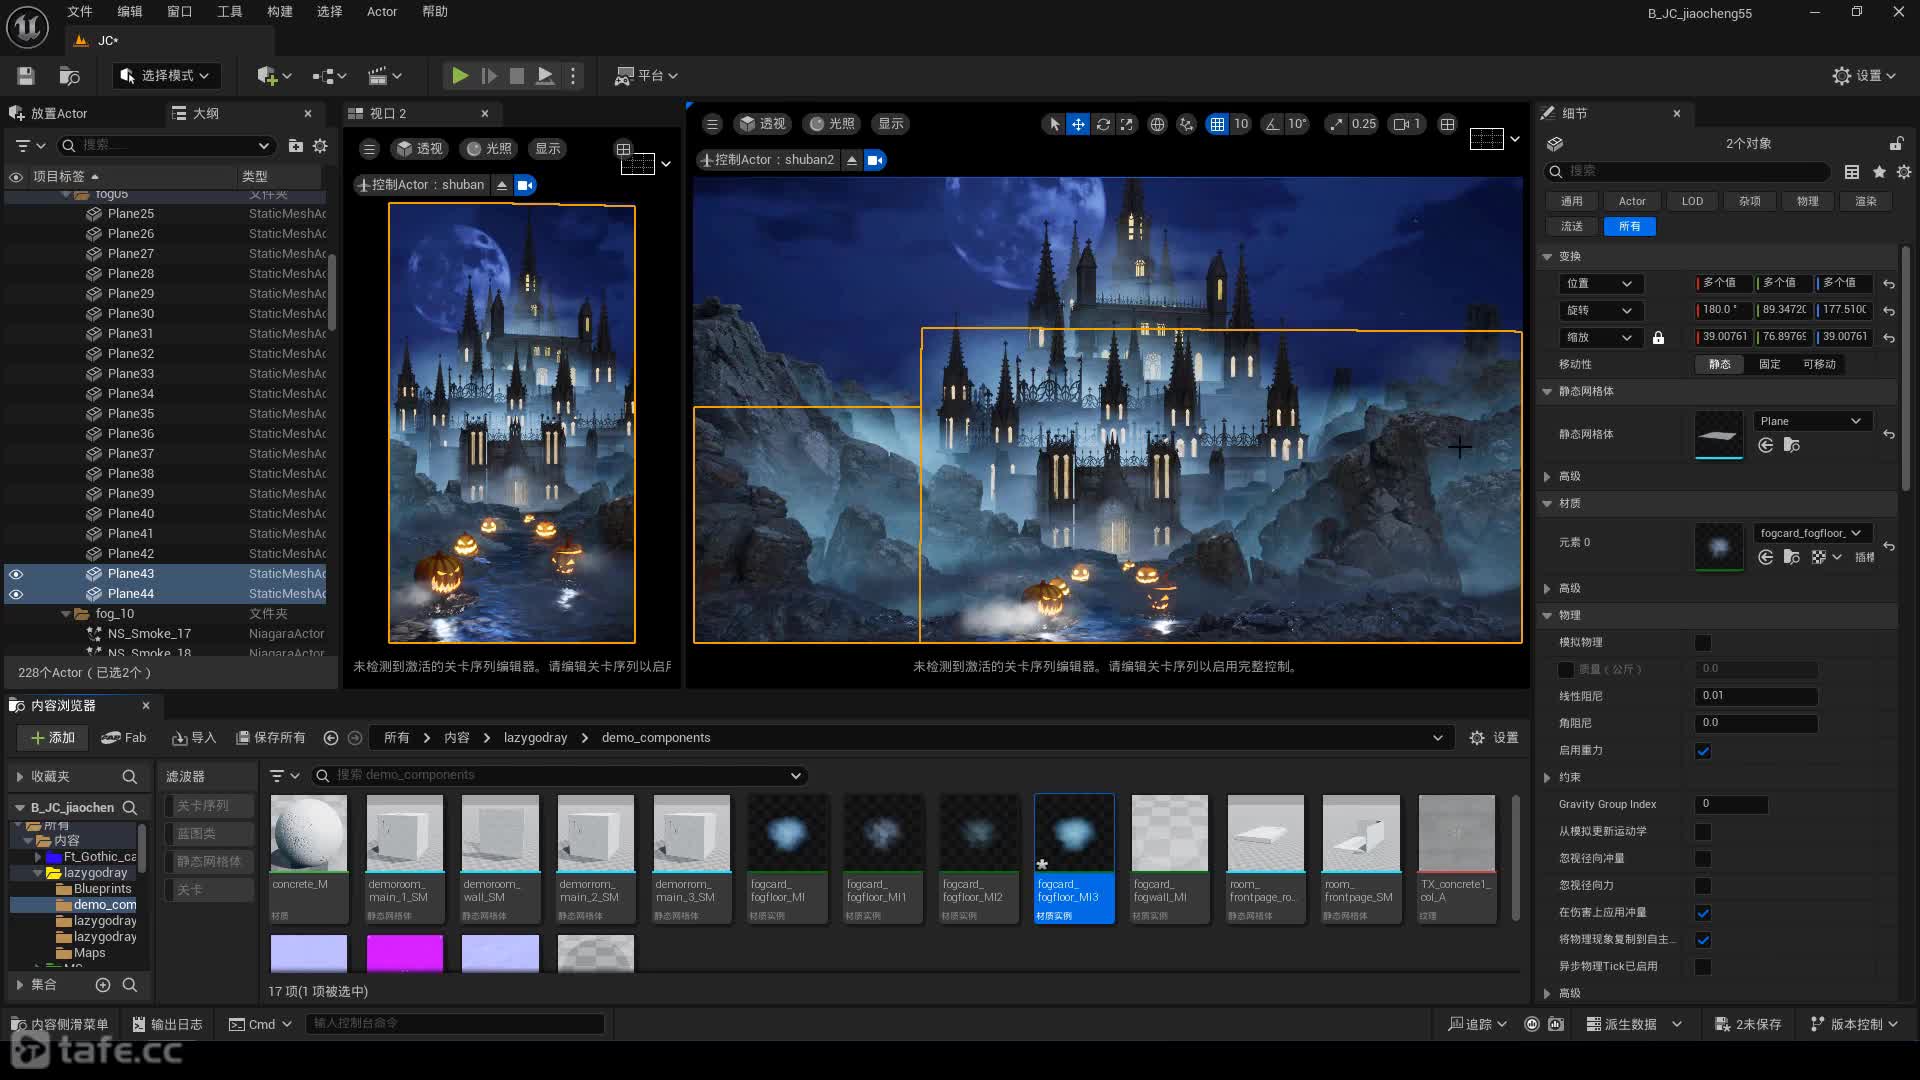Open the Actor menu
Viewport: 1920px width, 1080px height.
[382, 12]
